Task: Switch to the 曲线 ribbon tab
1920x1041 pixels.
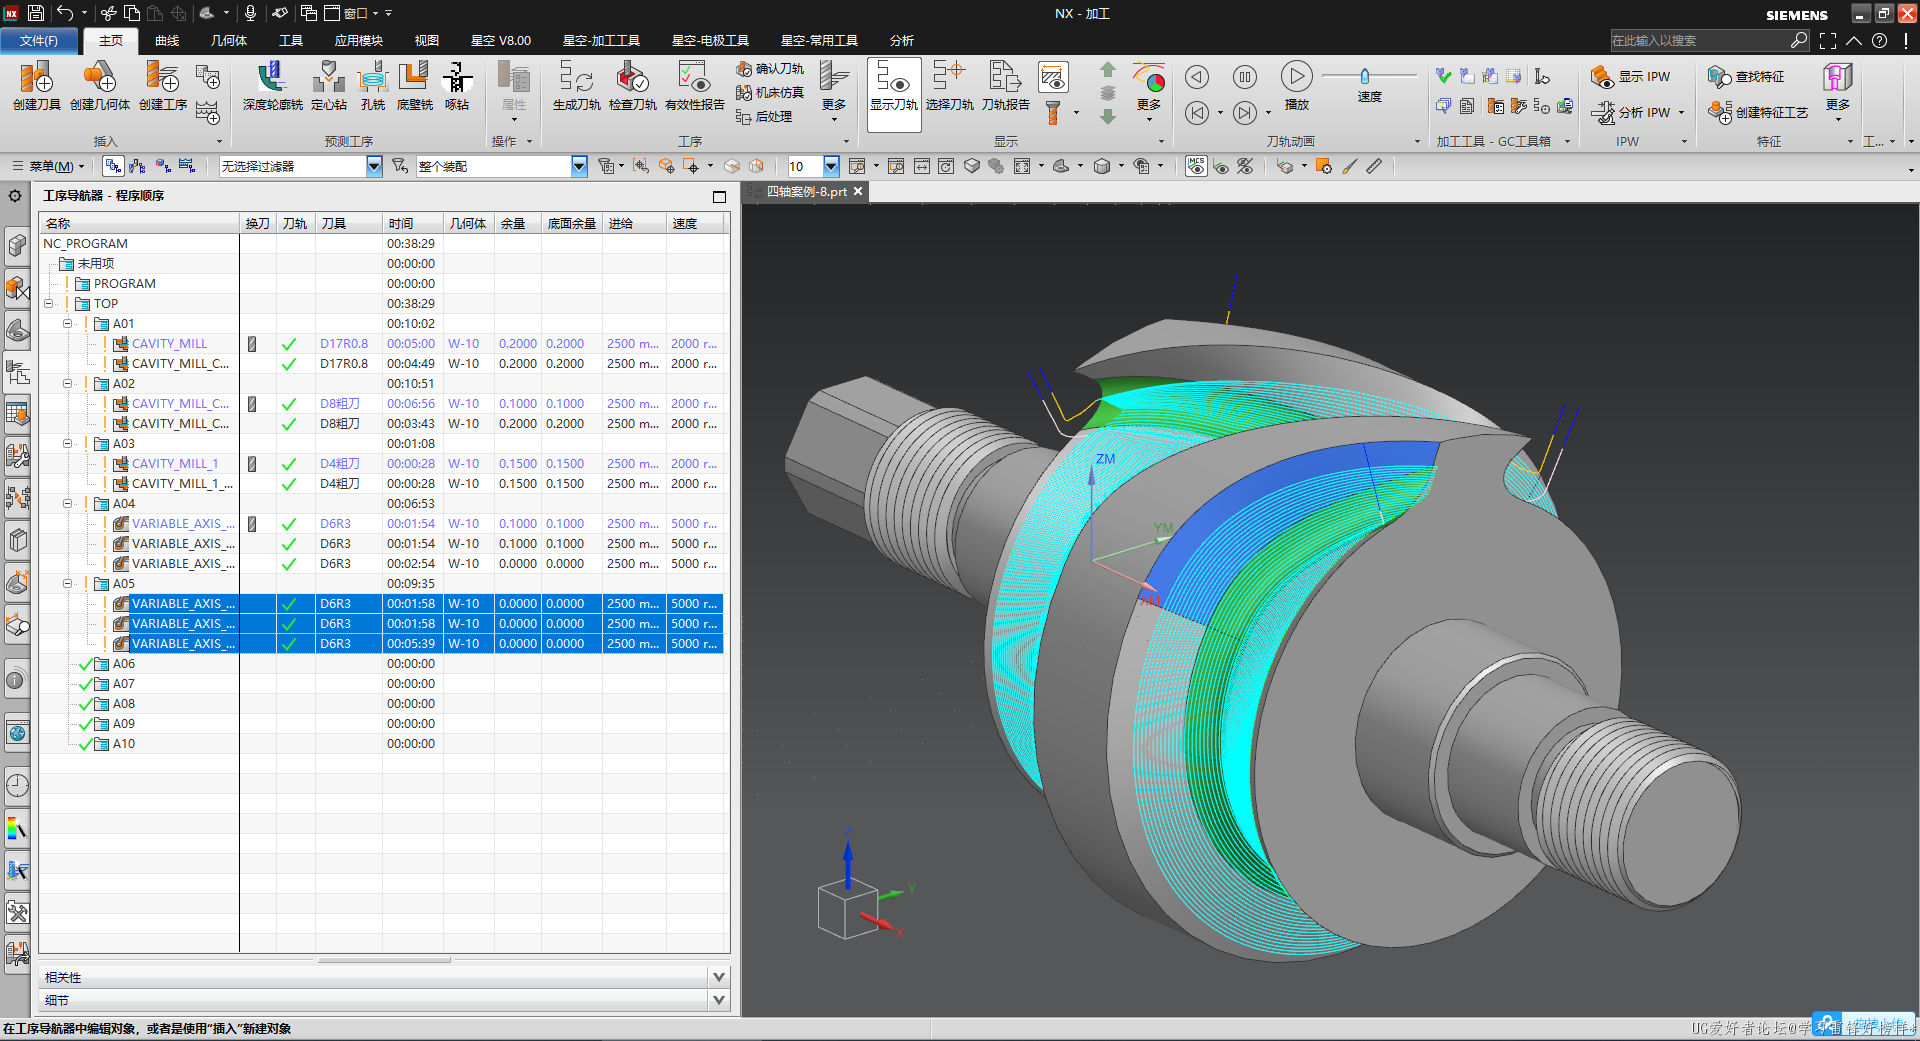Action: coord(167,41)
